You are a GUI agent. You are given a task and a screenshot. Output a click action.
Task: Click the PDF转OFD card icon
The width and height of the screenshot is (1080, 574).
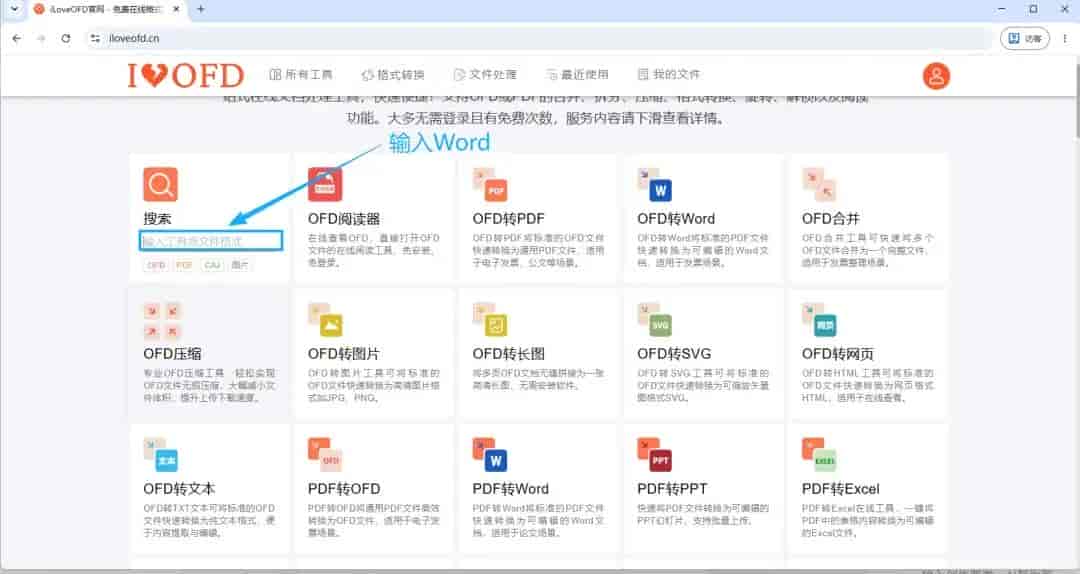pyautogui.click(x=325, y=454)
